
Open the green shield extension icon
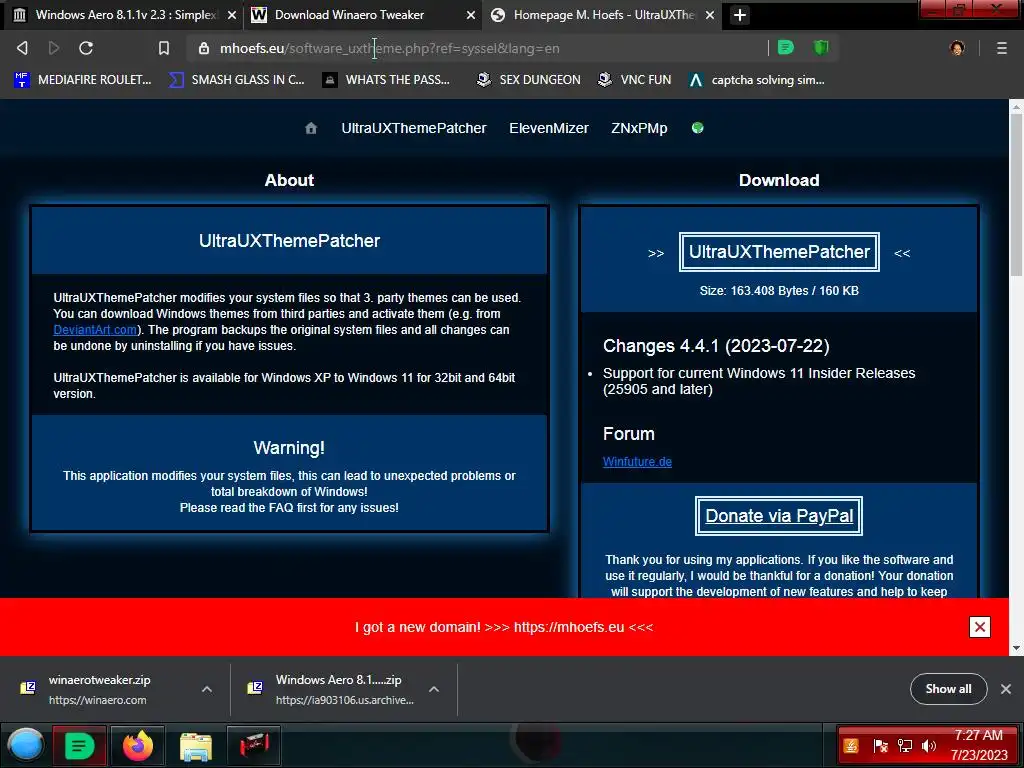[821, 48]
